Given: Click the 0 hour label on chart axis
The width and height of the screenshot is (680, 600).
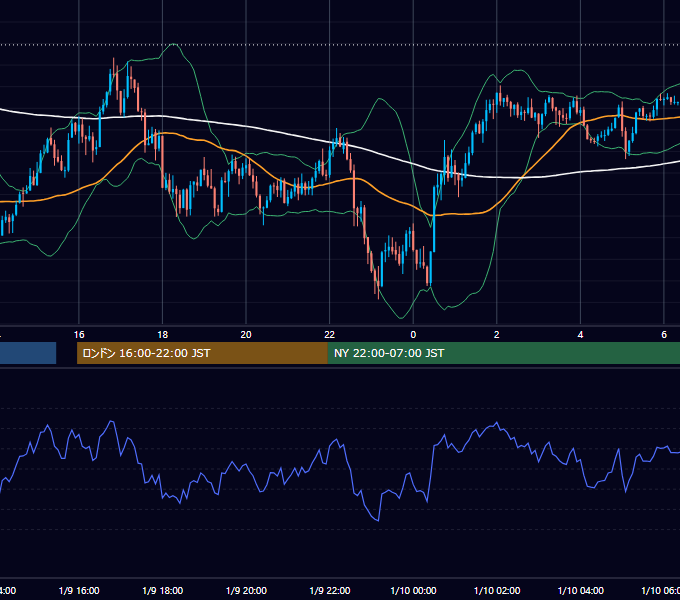Looking at the screenshot, I should tap(413, 335).
